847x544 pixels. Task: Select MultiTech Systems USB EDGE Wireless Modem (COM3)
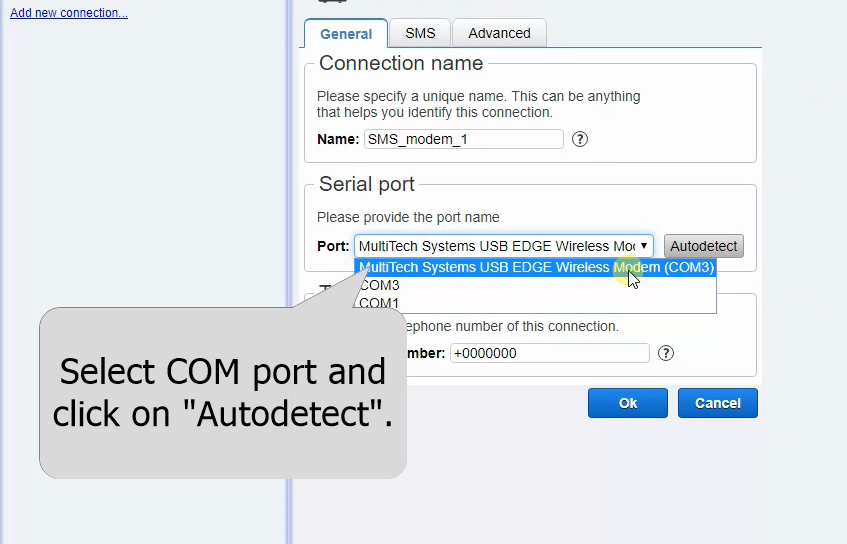tap(535, 267)
